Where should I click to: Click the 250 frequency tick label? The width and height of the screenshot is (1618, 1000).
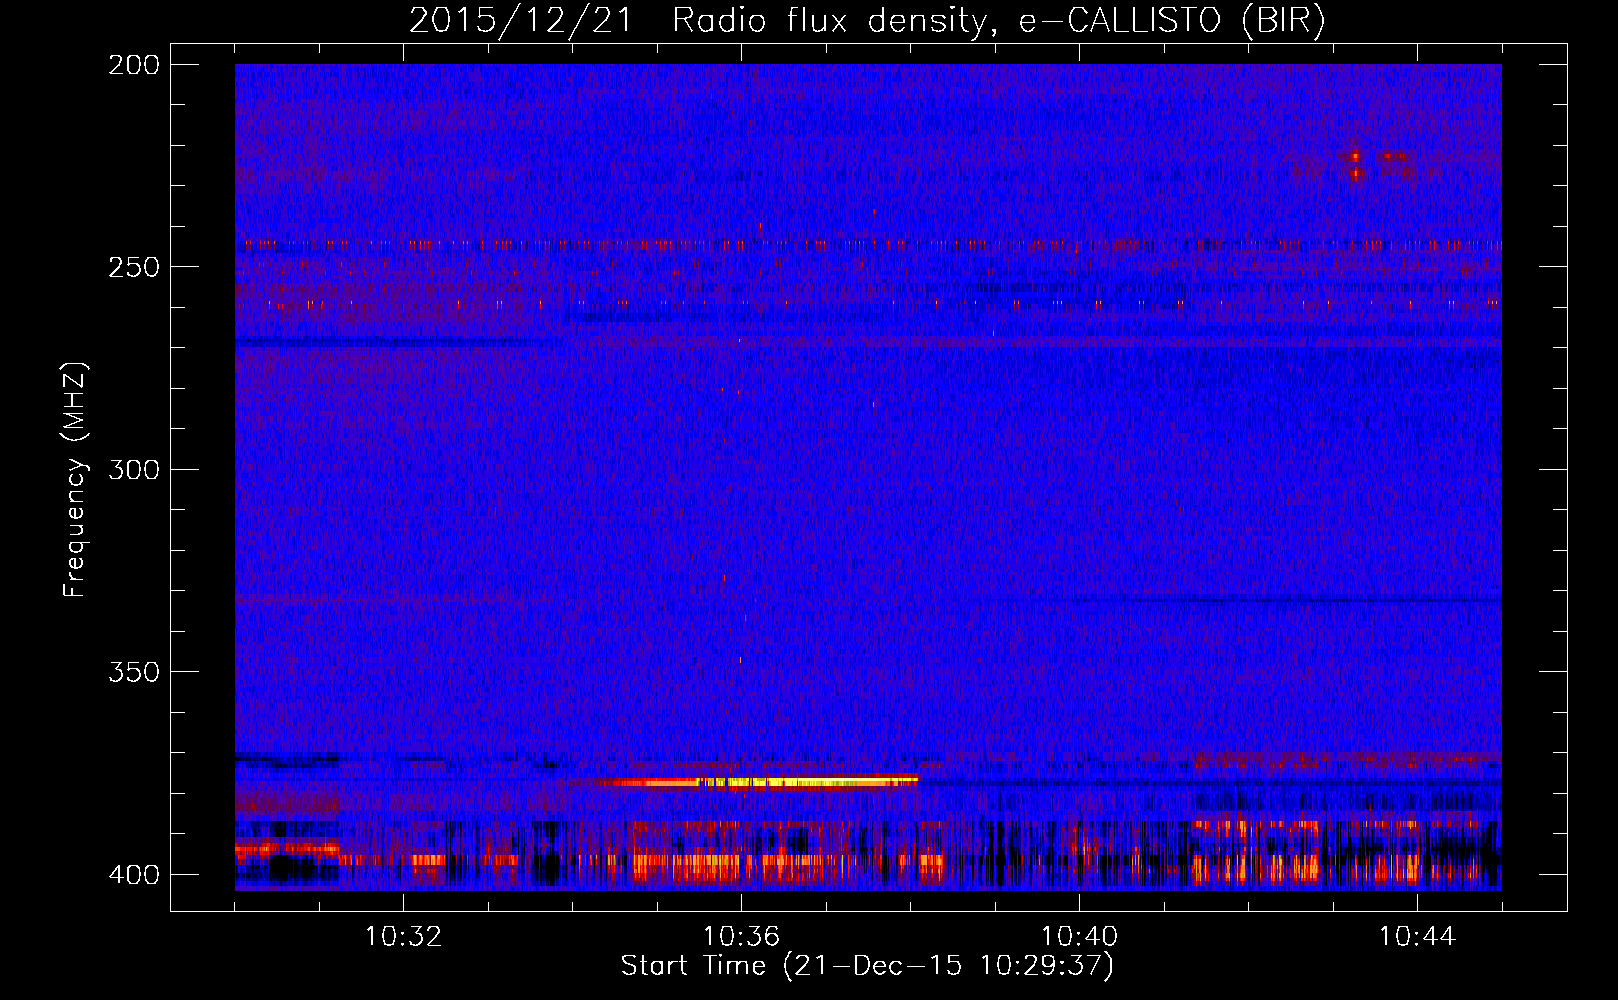[x=134, y=267]
